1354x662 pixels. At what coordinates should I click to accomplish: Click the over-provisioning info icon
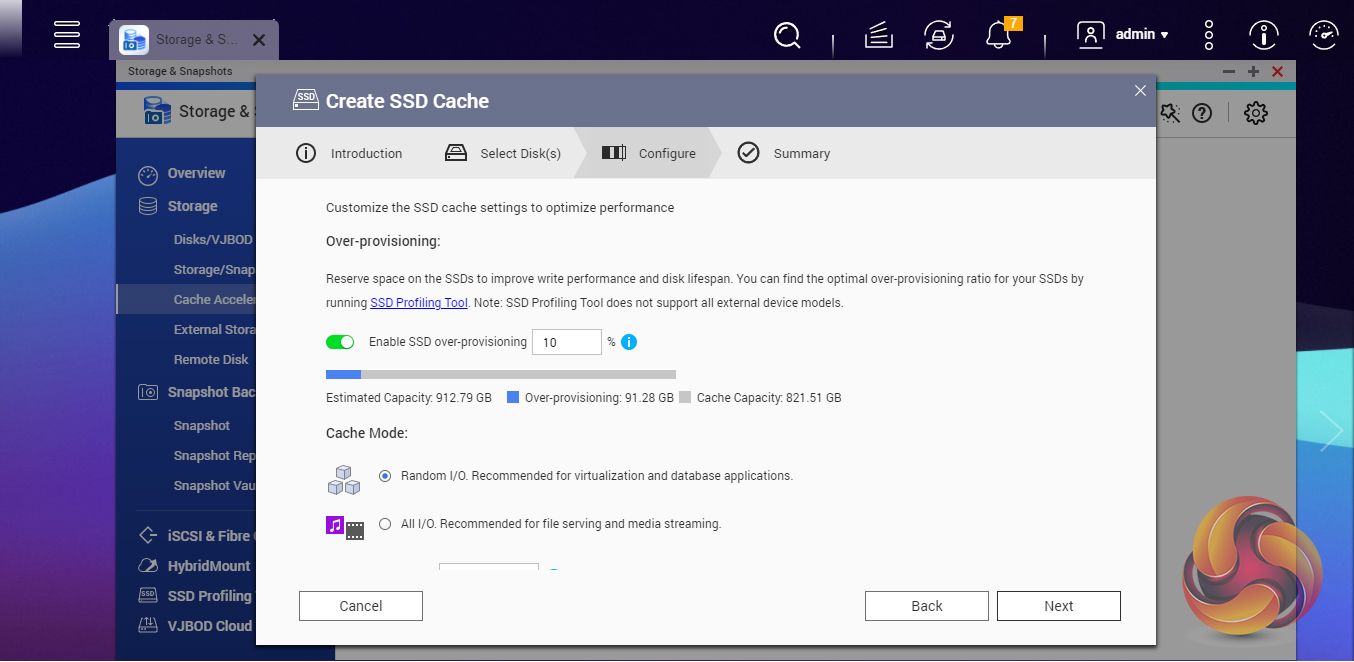629,342
